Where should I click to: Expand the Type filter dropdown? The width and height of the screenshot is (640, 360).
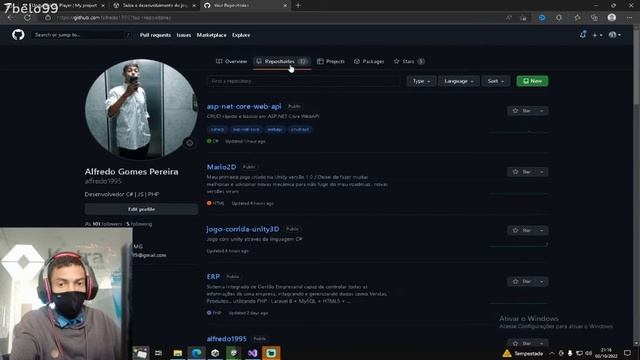[421, 81]
